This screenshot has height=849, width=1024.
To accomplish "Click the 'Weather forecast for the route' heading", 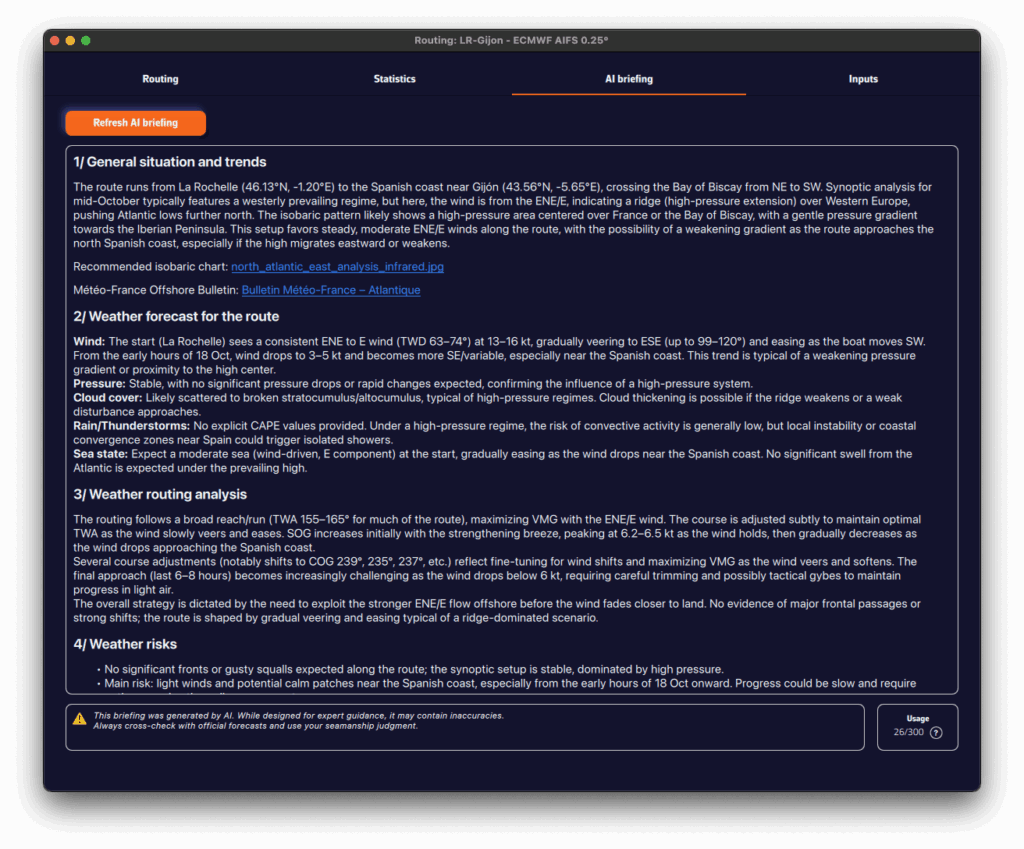I will coord(177,317).
